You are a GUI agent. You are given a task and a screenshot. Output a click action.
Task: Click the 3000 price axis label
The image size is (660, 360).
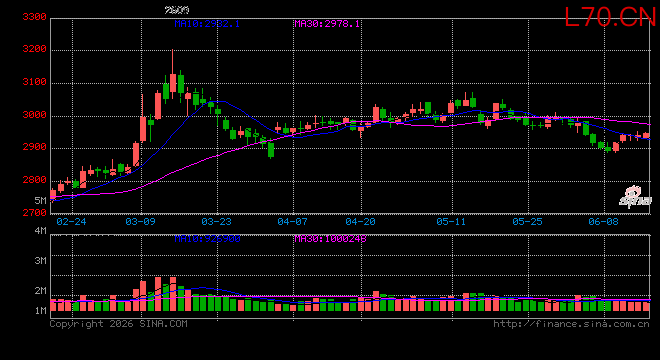tap(34, 115)
